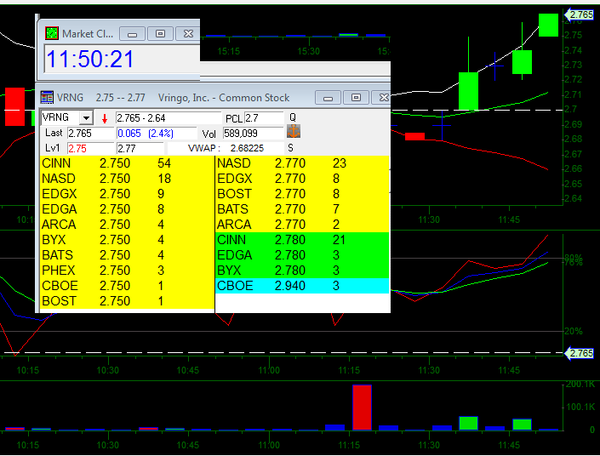This screenshot has height=456, width=600.
Task: Minimize the VRNG Level 2 window
Action: 331,98
